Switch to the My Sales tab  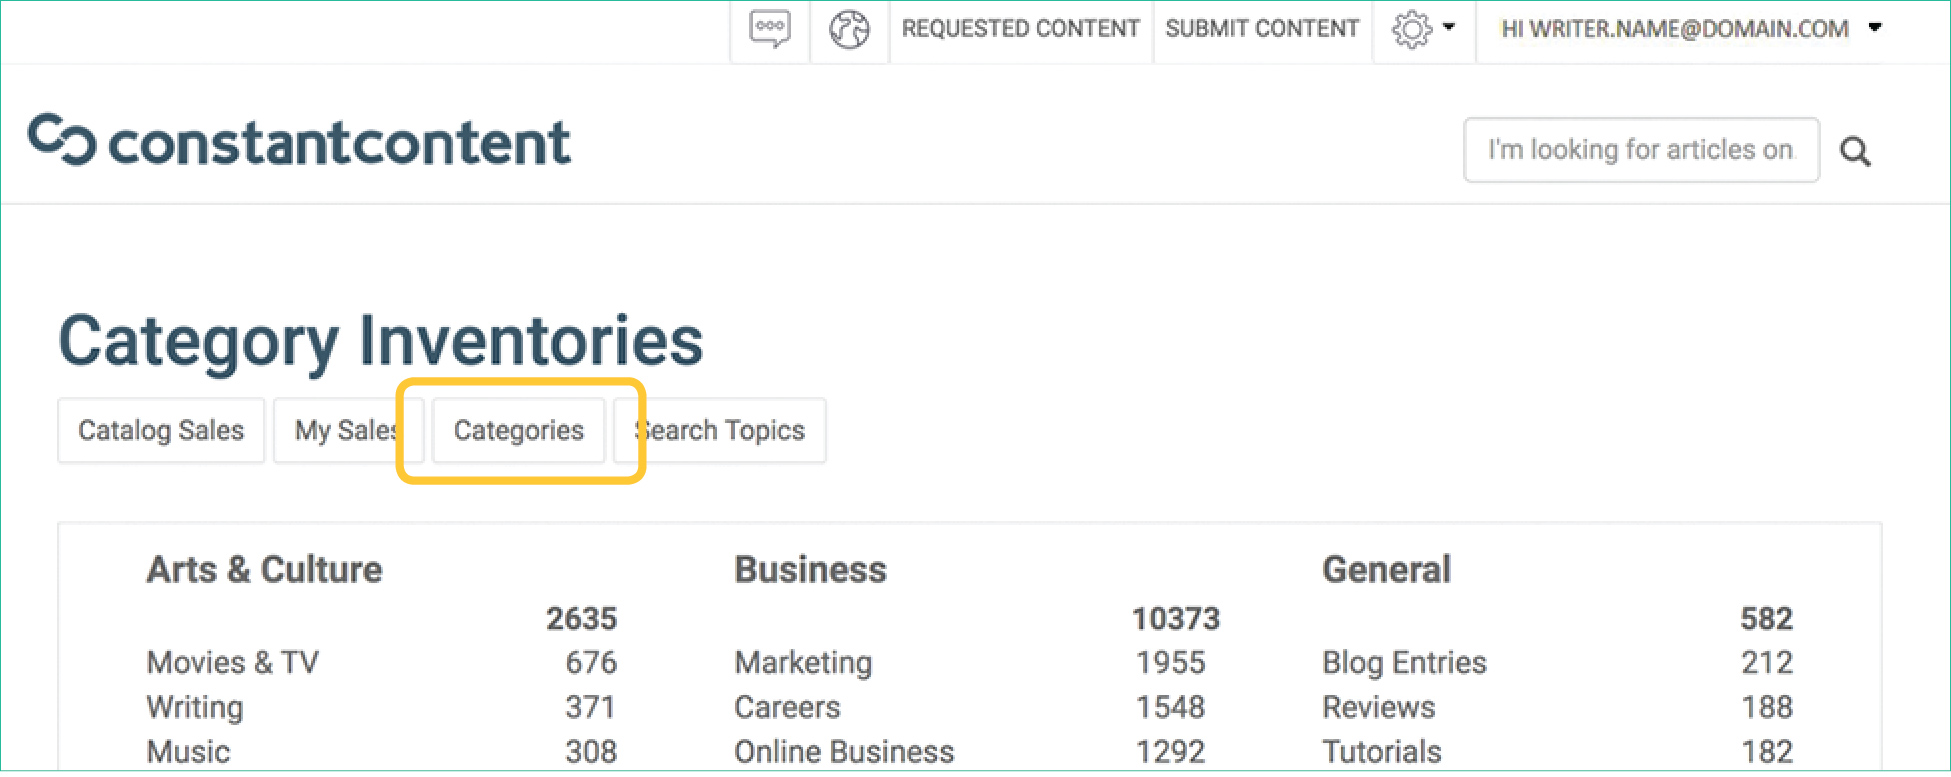[346, 431]
